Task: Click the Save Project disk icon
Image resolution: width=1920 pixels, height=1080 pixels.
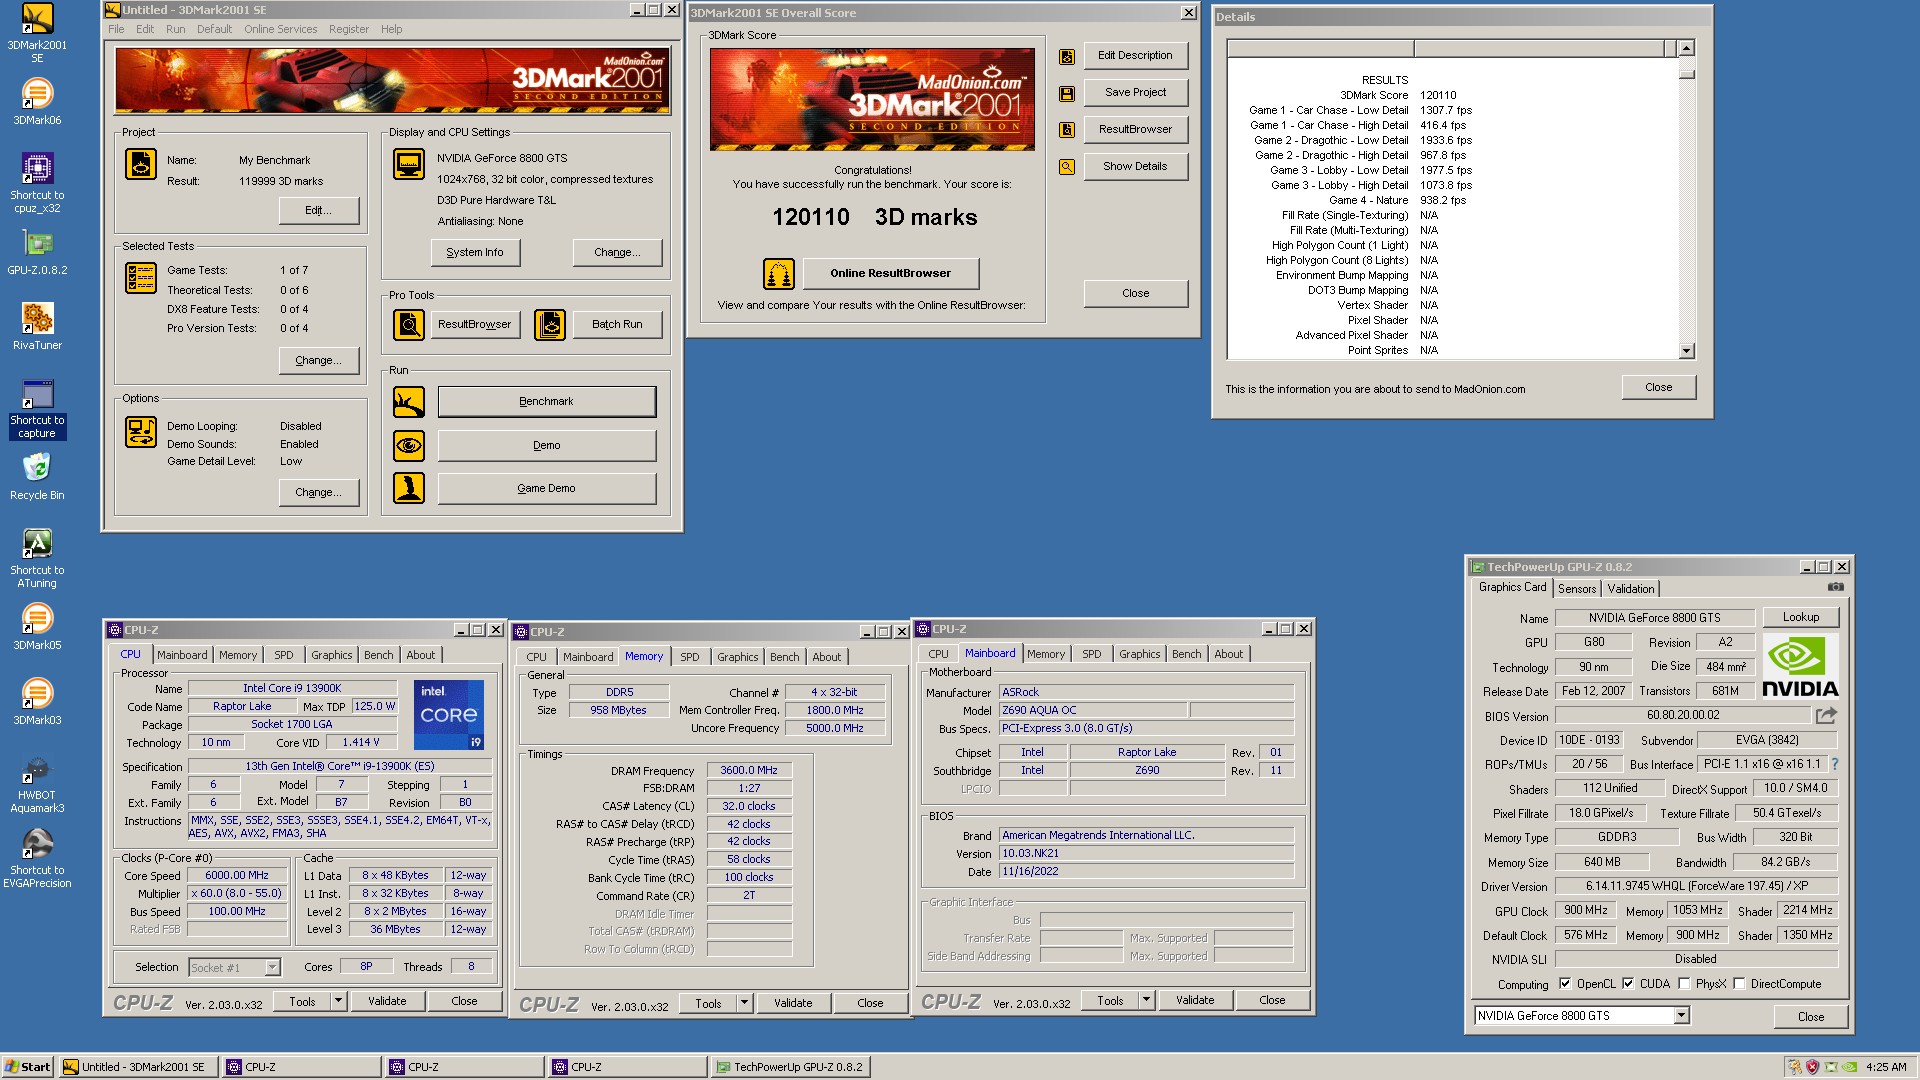Action: [1067, 93]
